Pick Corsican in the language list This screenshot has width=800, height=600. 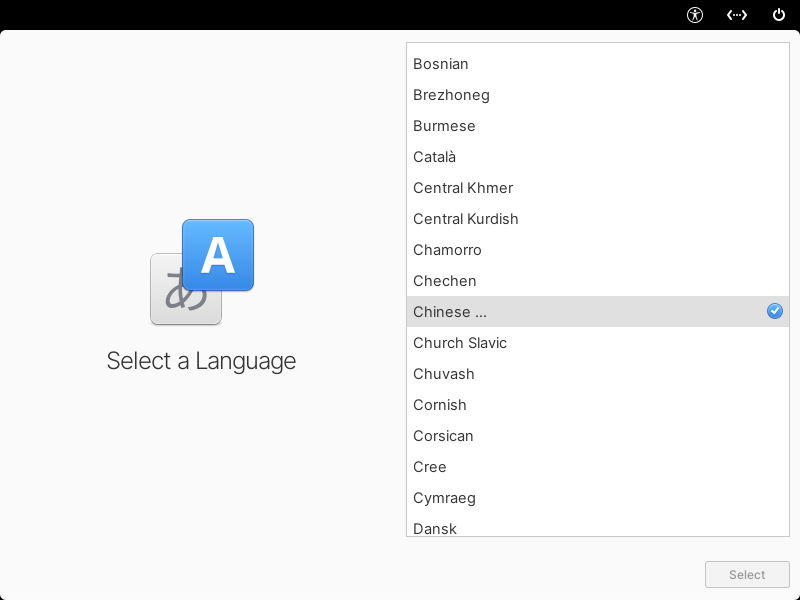pos(597,436)
